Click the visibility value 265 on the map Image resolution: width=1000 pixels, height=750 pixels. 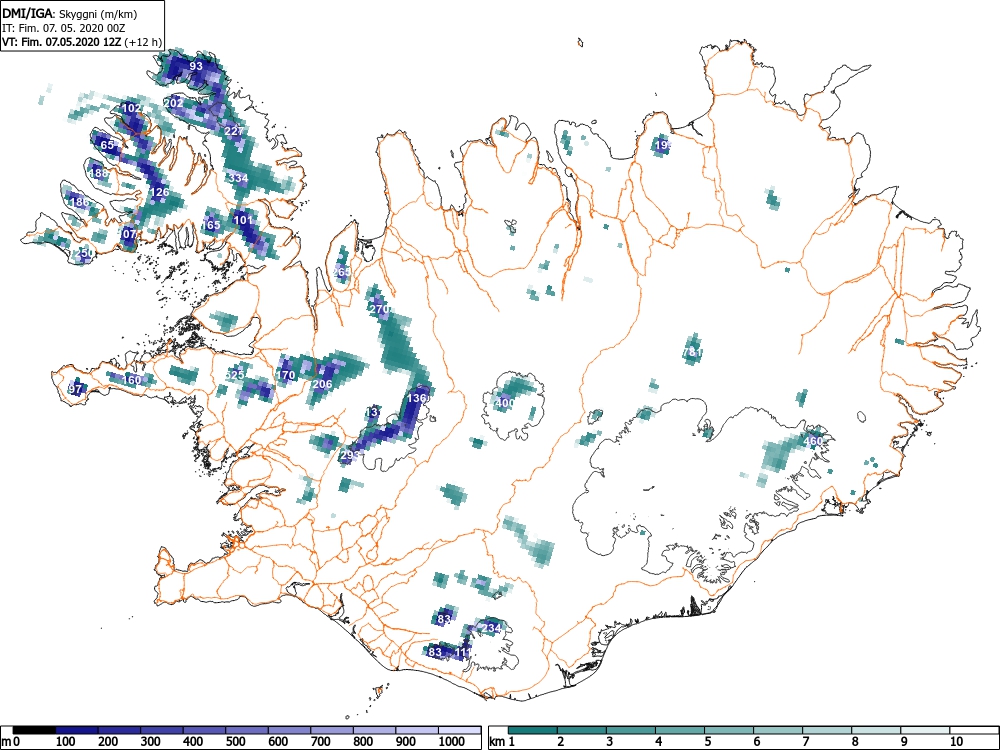[x=342, y=272]
